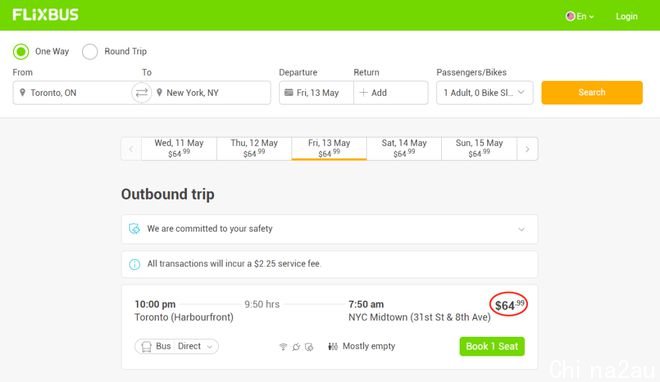Viewport: 660px width, 382px height.
Task: Swap origin and destination cities
Action: 141,93
